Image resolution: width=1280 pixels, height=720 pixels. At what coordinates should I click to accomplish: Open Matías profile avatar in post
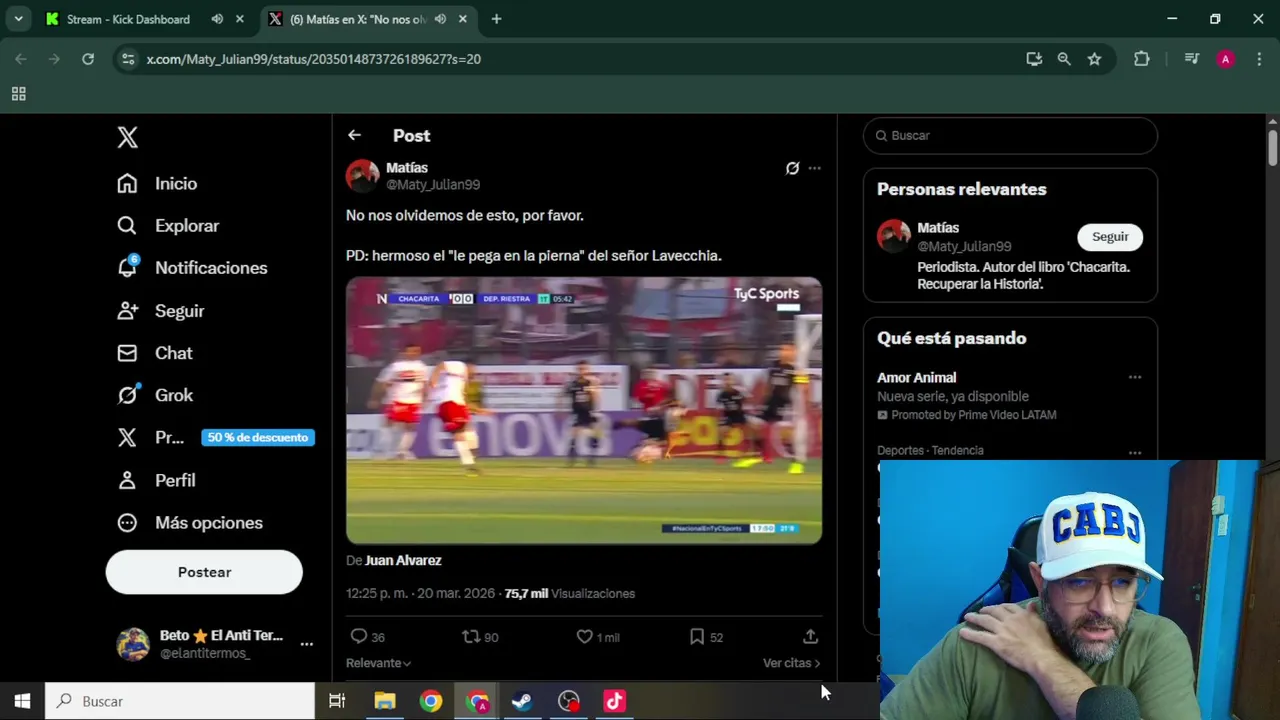pyautogui.click(x=363, y=176)
